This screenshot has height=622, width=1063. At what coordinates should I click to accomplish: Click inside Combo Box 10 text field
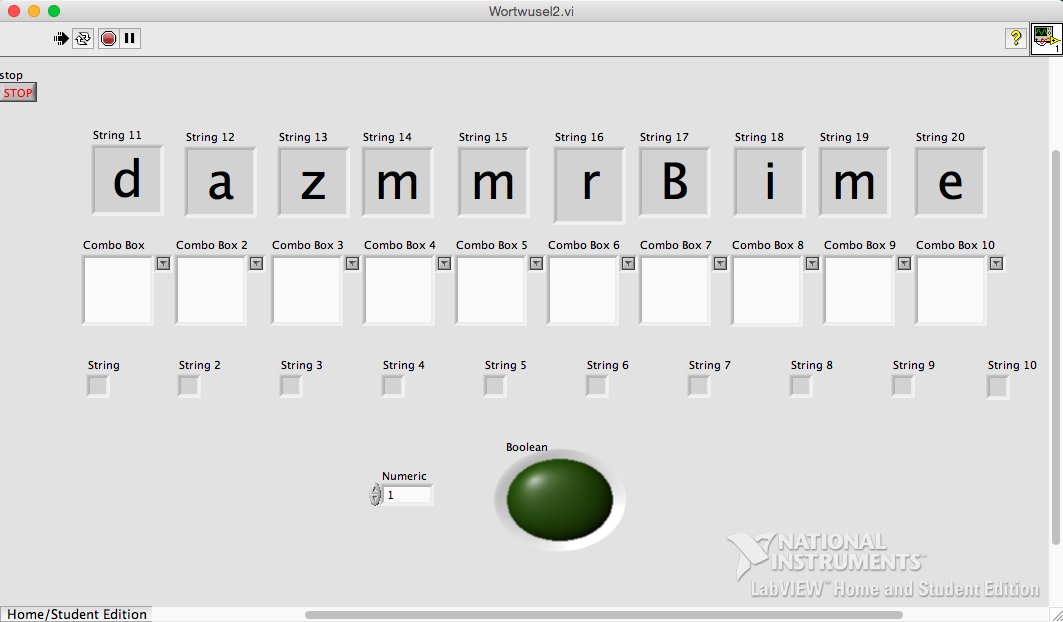tap(950, 290)
